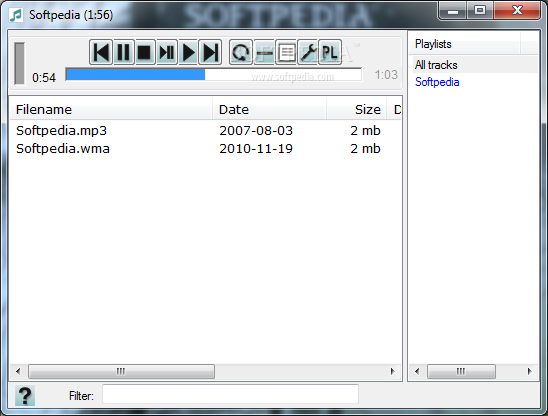548x416 pixels.
Task: Pause the current playback
Action: 123,52
